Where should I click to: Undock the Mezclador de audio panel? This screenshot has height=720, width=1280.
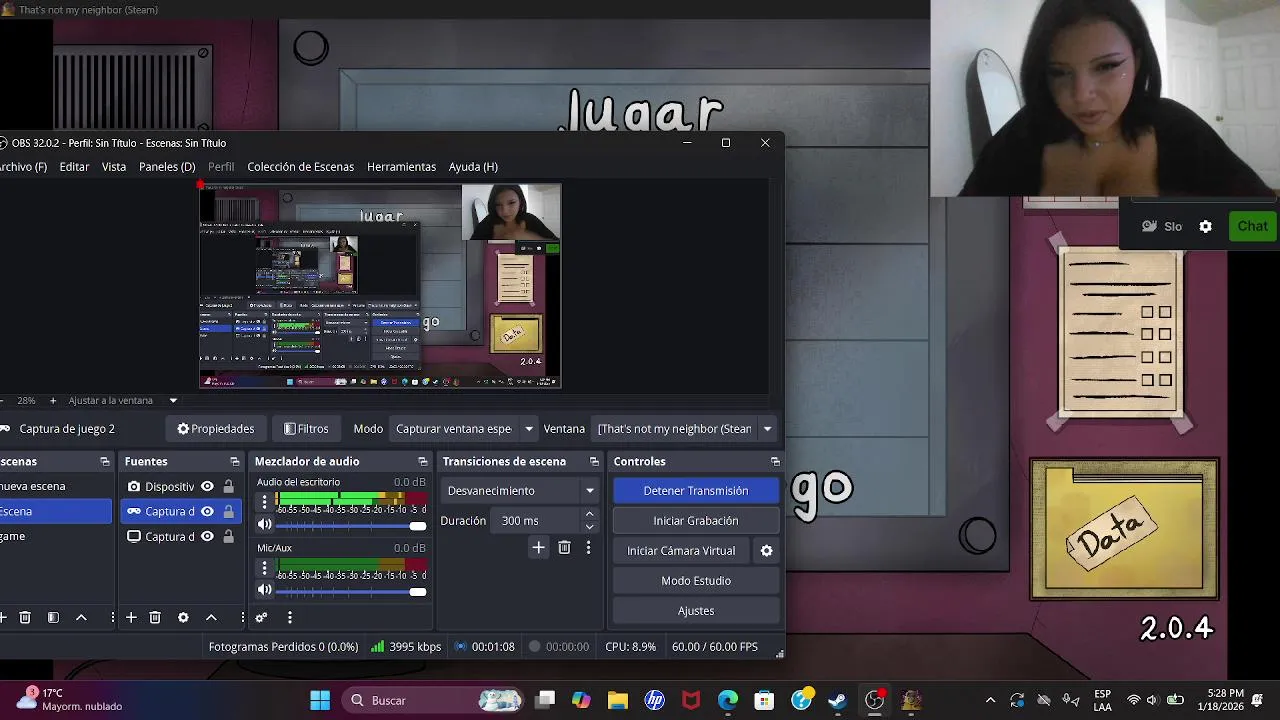point(423,462)
